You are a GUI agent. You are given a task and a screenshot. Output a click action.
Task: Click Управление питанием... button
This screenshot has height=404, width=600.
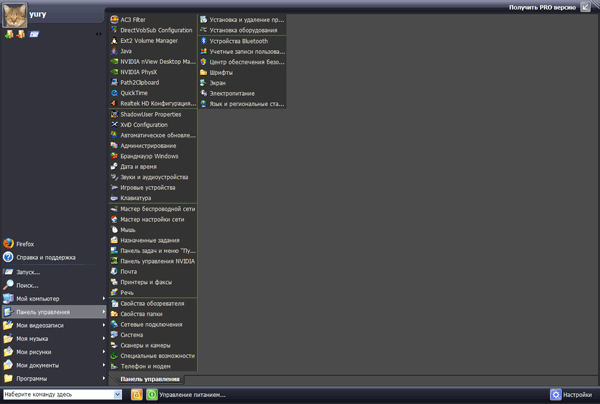(192, 395)
